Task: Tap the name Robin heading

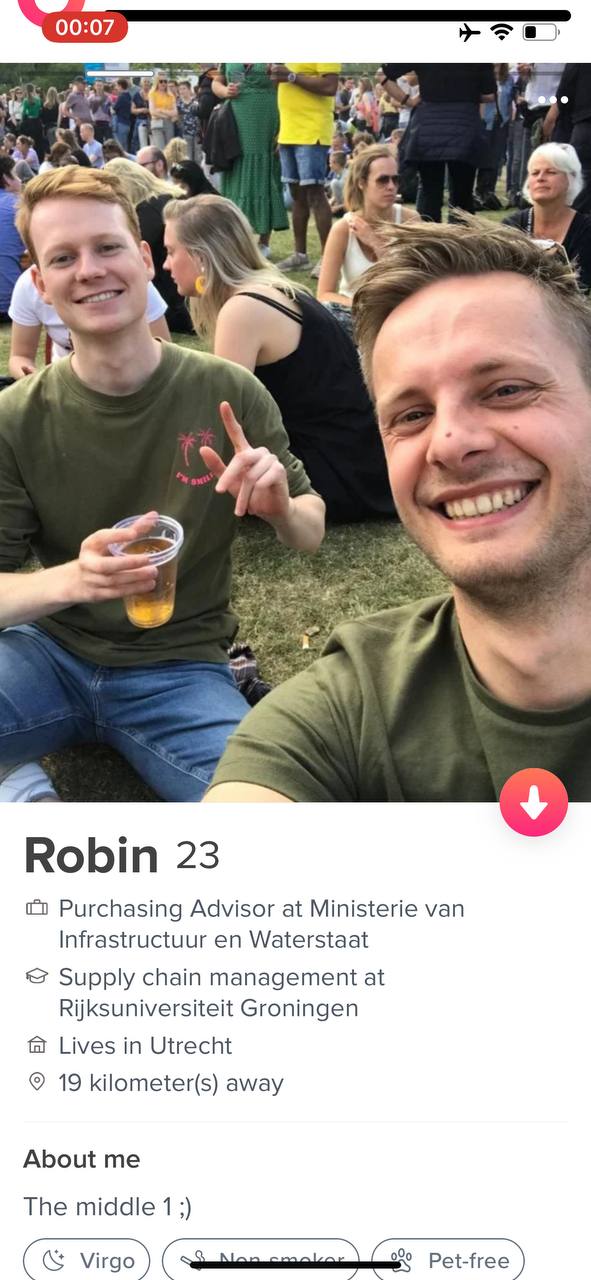Action: pyautogui.click(x=91, y=855)
